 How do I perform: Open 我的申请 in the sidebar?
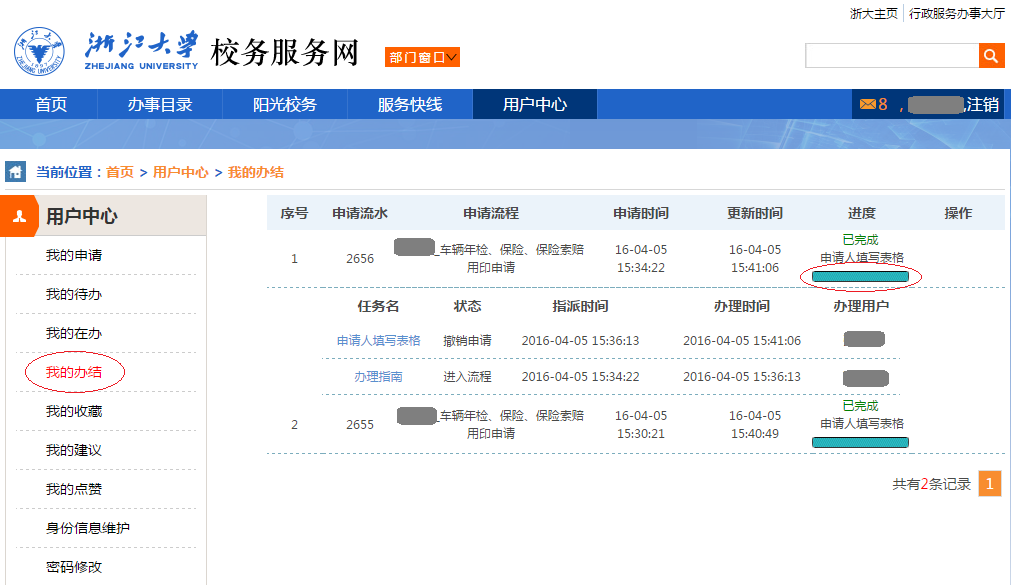tap(73, 255)
